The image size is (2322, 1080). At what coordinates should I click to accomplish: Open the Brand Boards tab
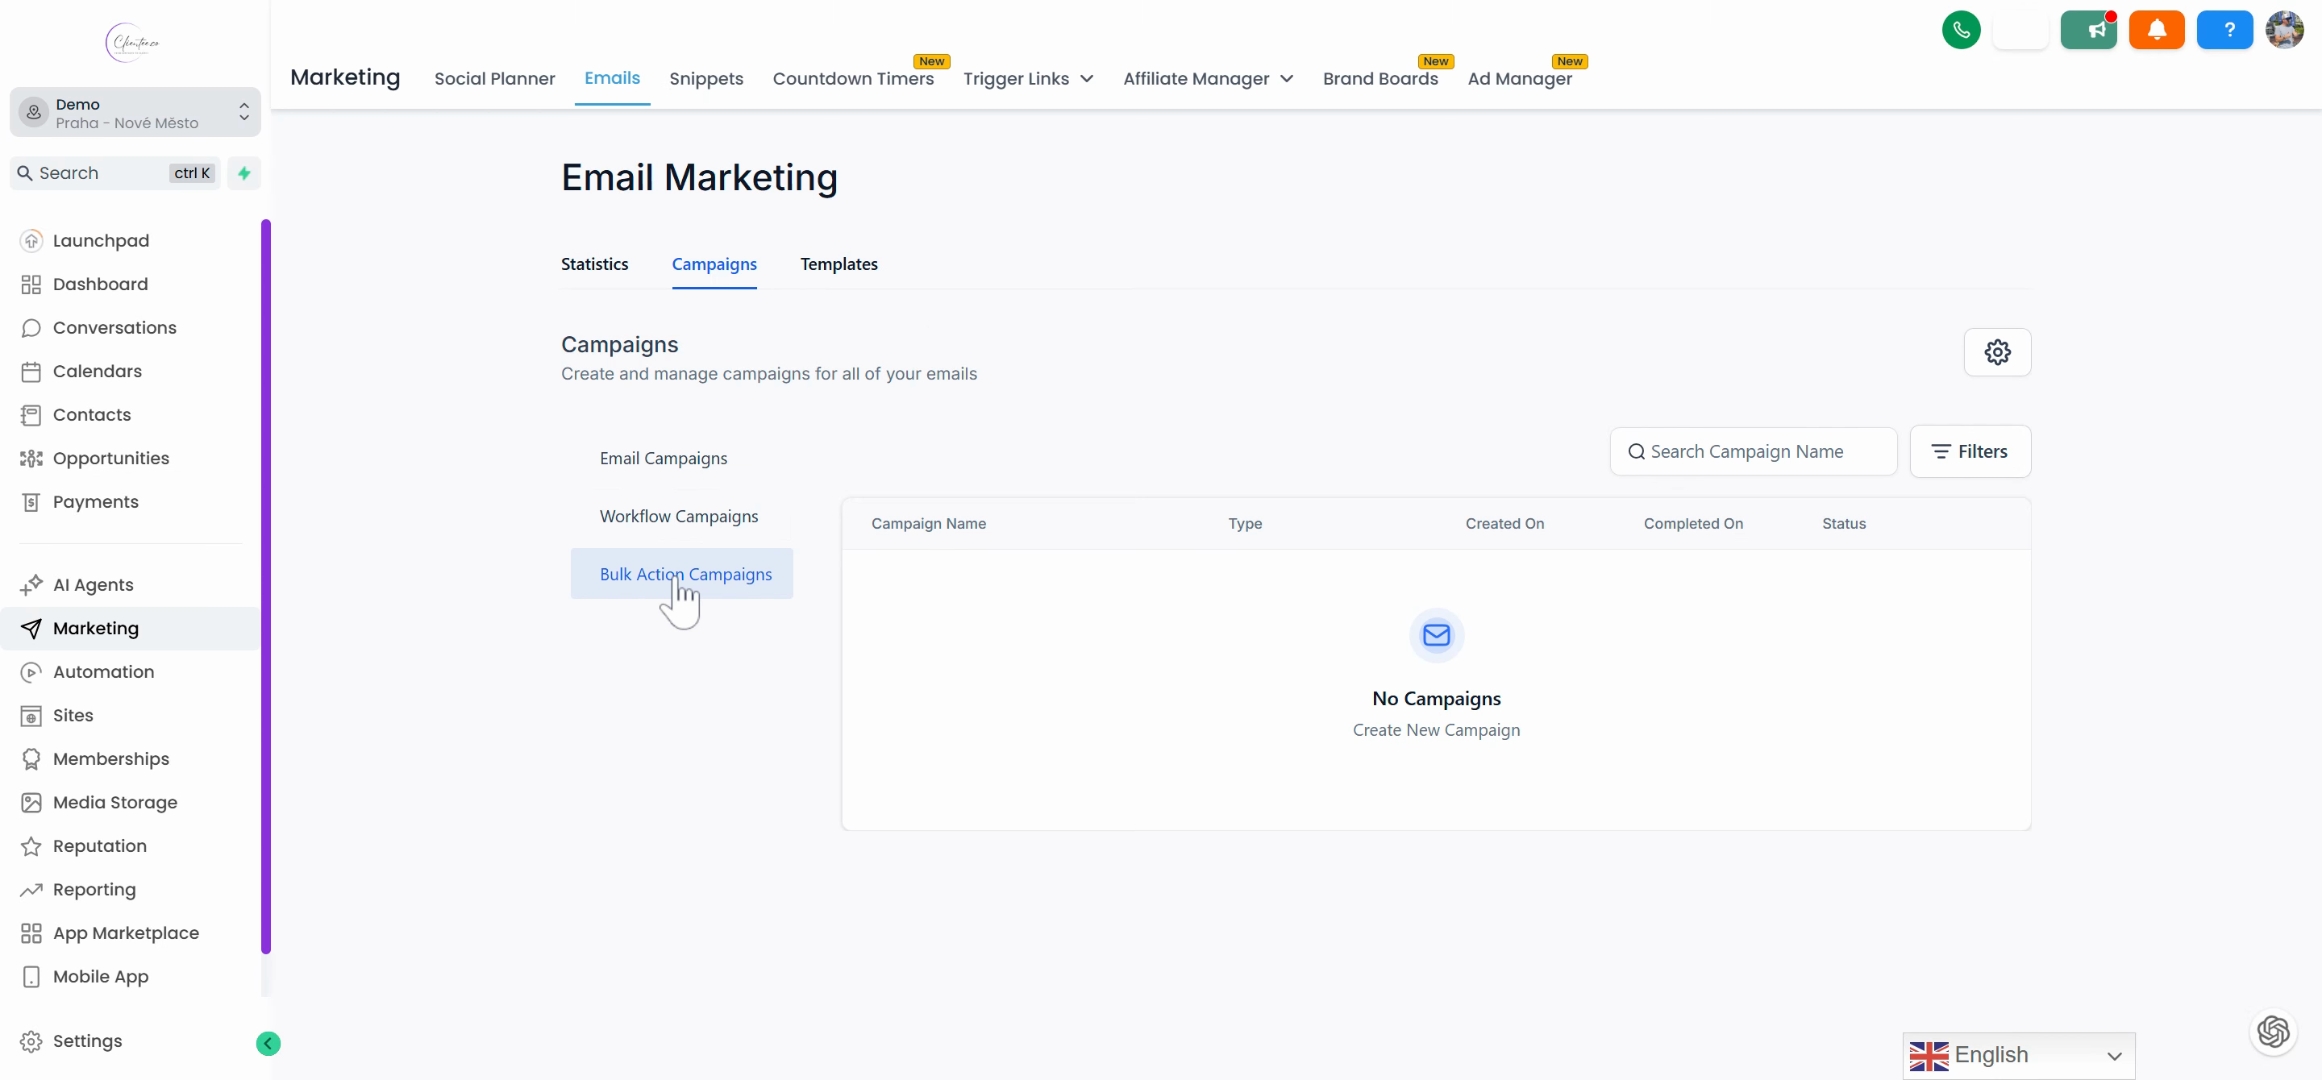1380,78
